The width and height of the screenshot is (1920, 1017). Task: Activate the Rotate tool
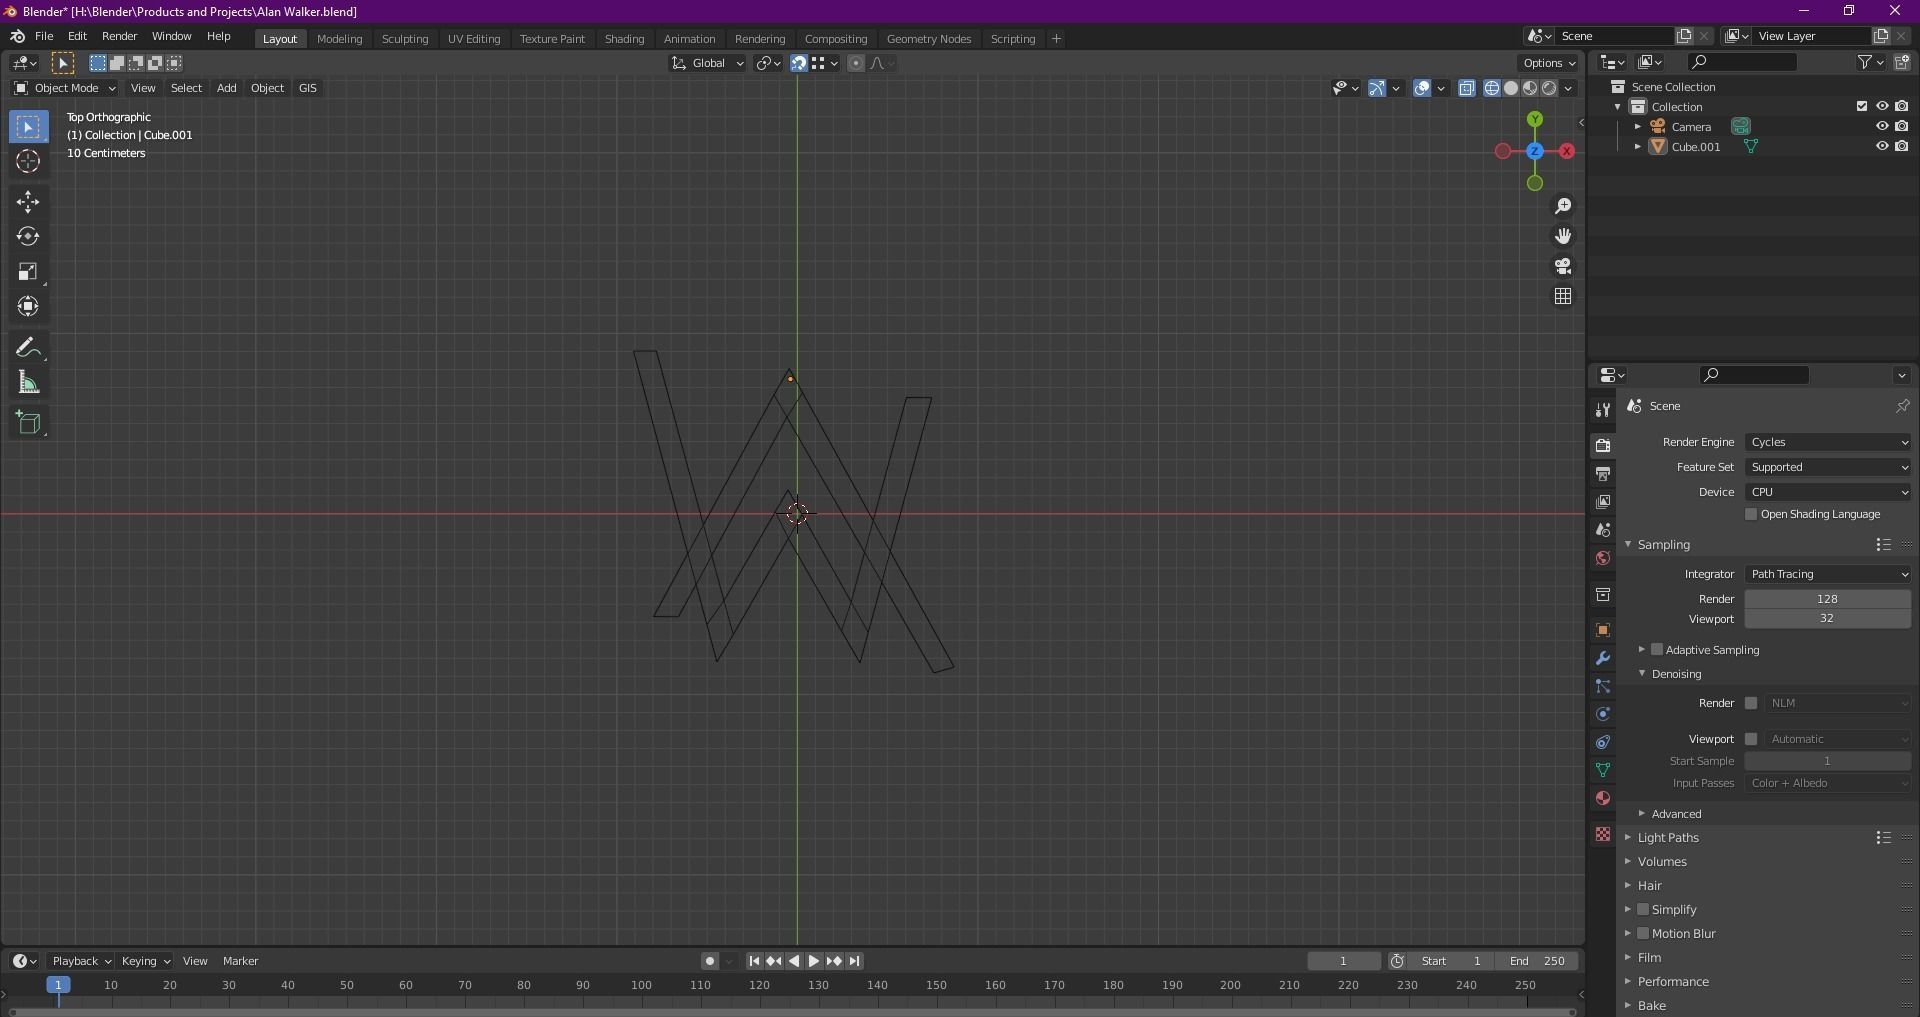pos(28,237)
